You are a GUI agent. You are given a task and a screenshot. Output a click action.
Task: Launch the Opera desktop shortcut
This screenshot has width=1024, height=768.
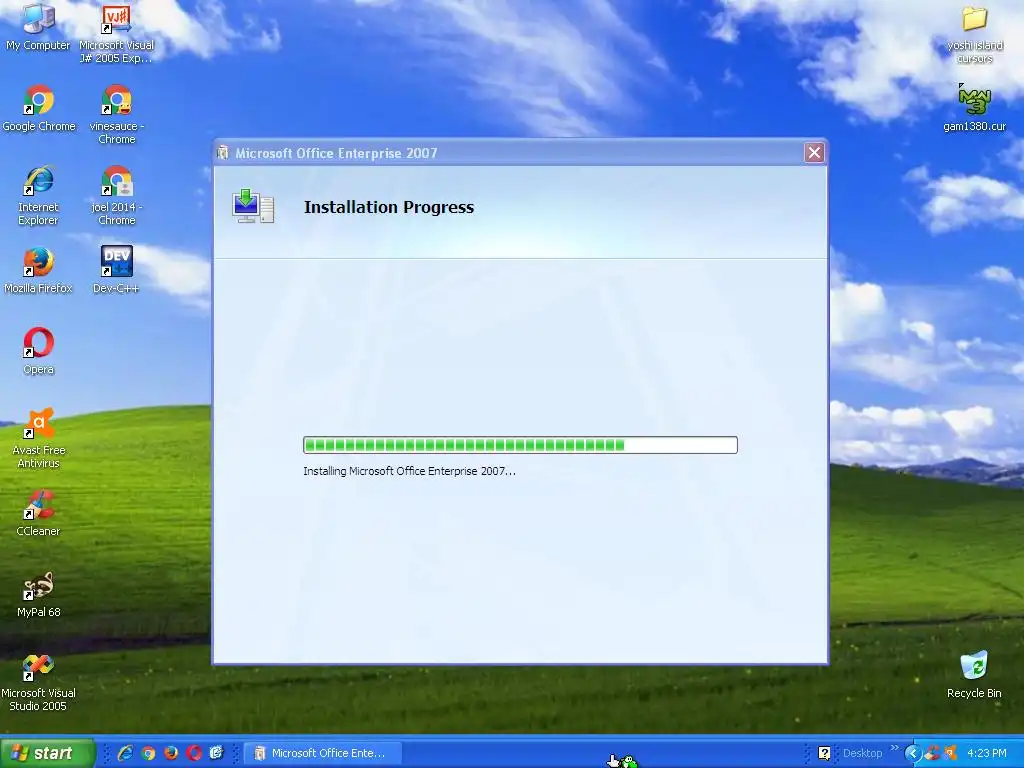click(39, 351)
